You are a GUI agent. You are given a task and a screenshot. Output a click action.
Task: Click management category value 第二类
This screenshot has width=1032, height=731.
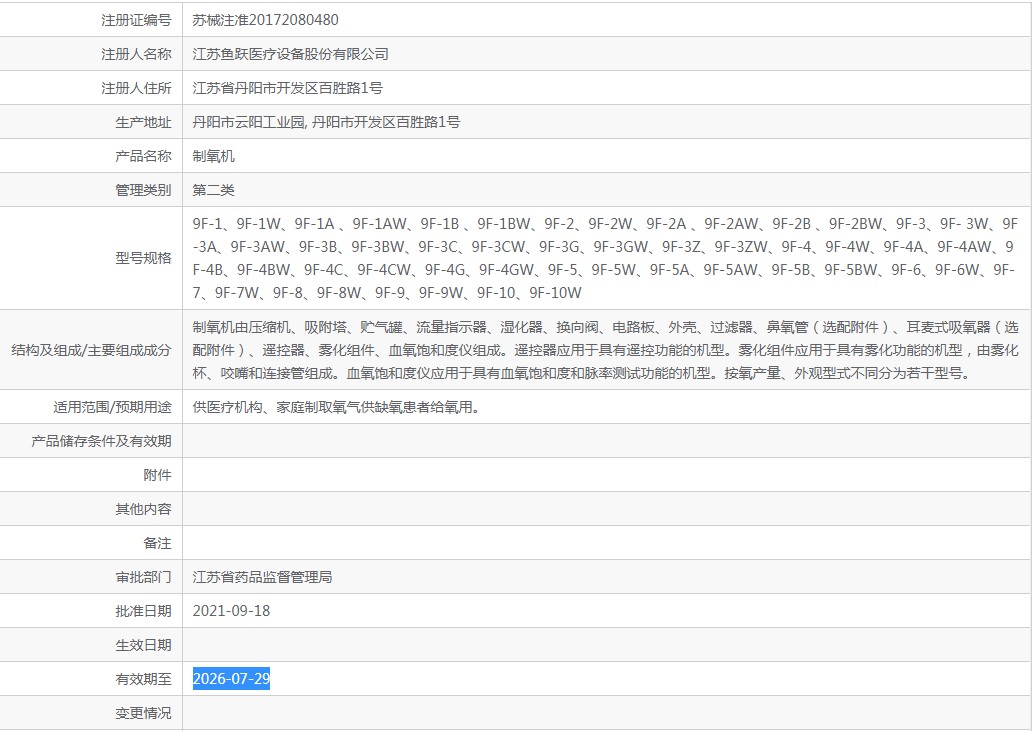[x=213, y=190]
